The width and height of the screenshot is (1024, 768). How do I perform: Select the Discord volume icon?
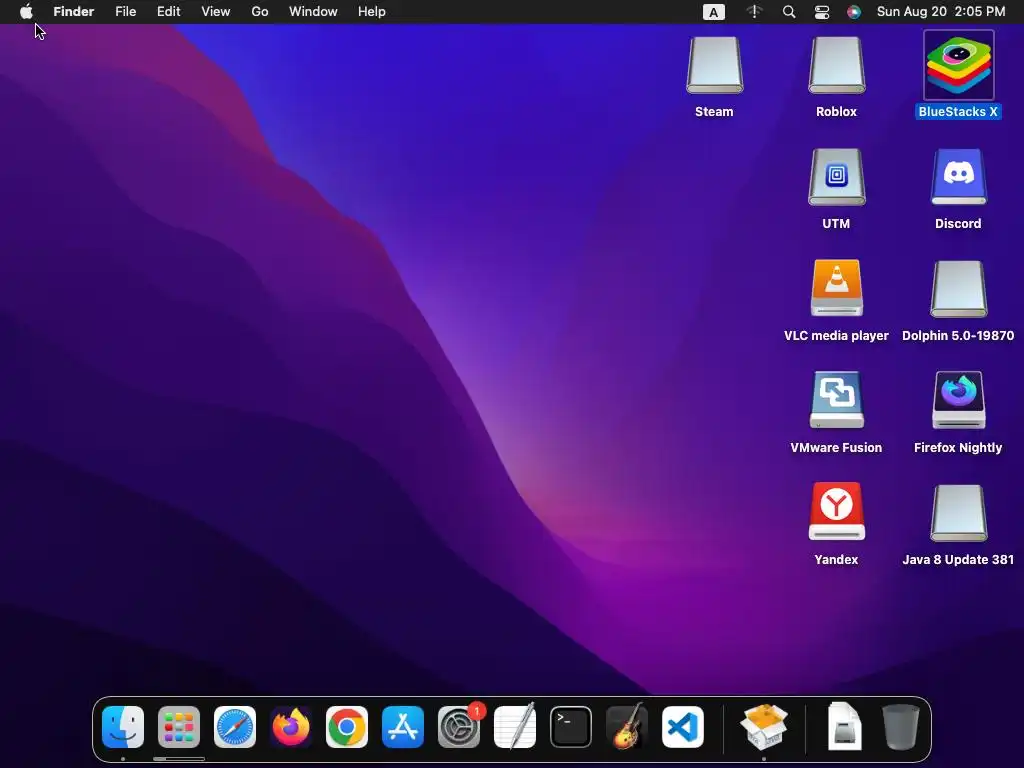[959, 177]
